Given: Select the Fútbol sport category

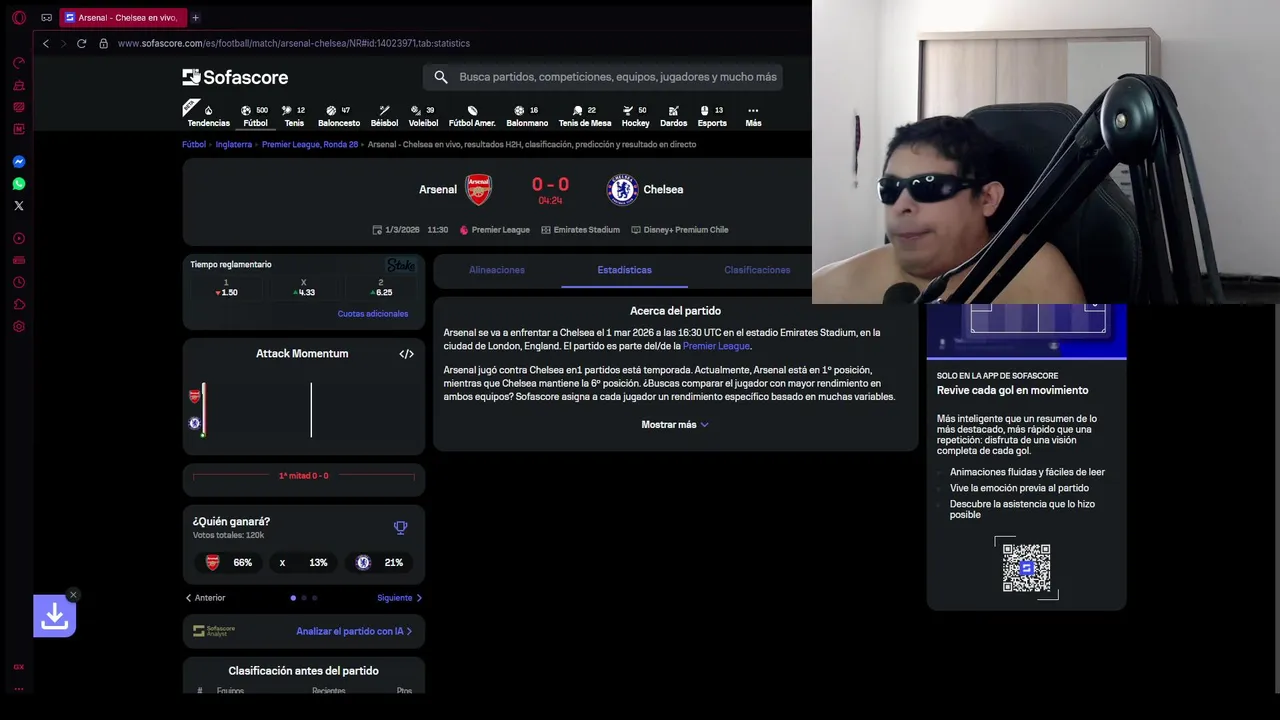Looking at the screenshot, I should point(255,116).
